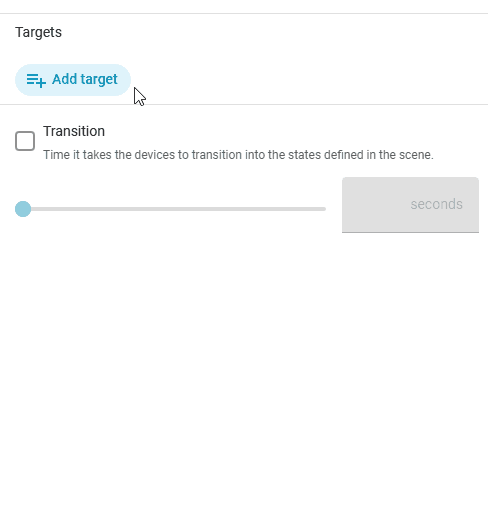488x514 pixels.
Task: Click the Transition label text
Action: tap(74, 131)
